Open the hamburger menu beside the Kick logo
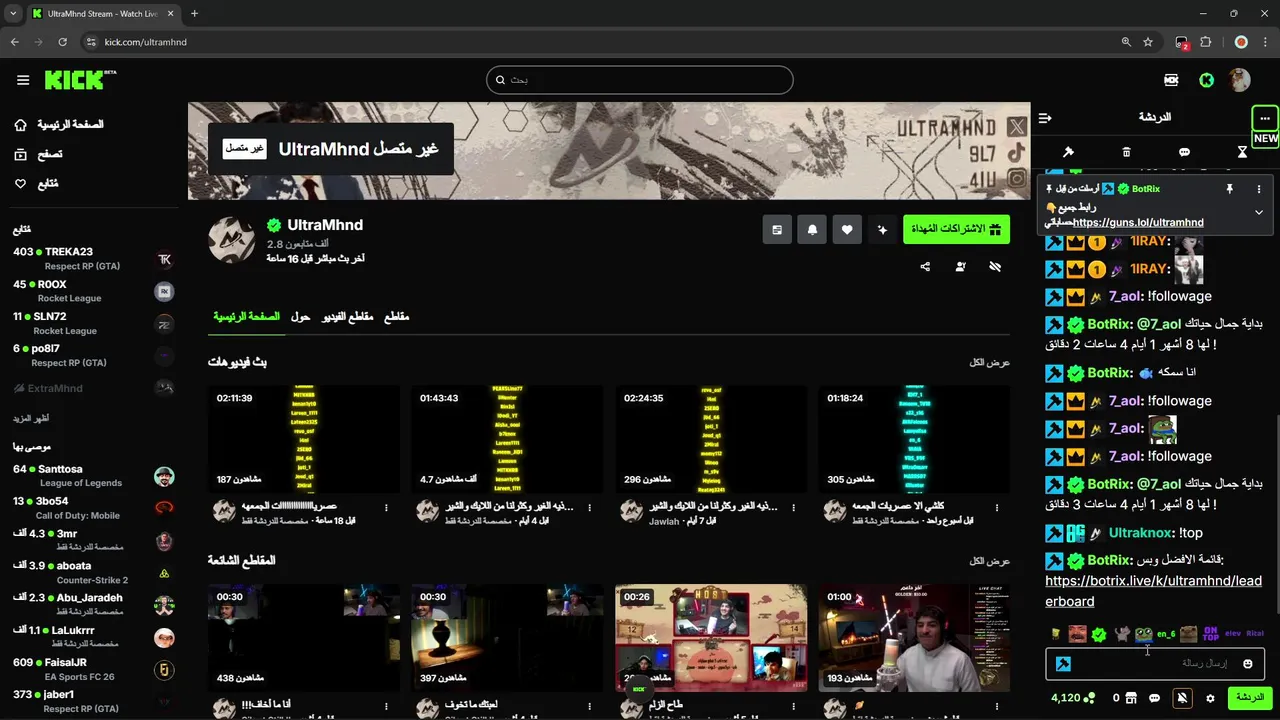Viewport: 1280px width, 720px height. coord(23,80)
